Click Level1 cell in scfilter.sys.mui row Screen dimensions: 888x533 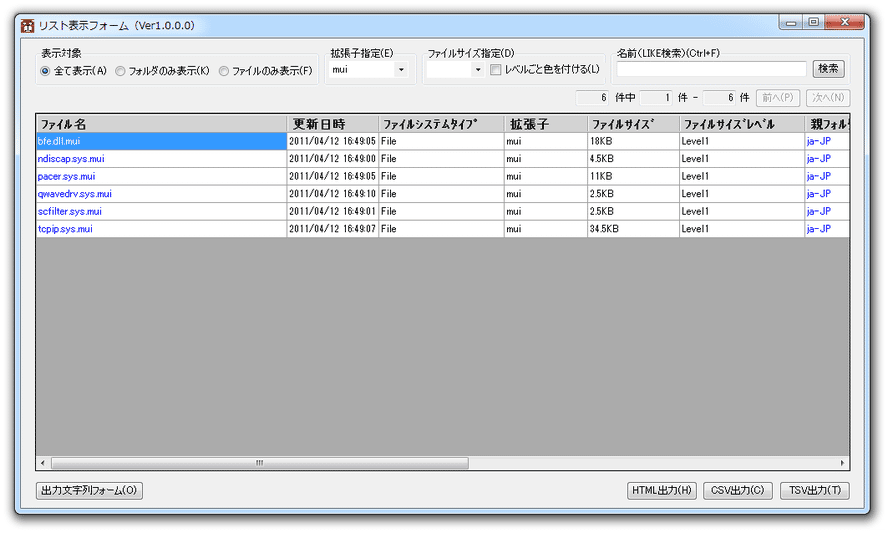pyautogui.click(x=741, y=211)
